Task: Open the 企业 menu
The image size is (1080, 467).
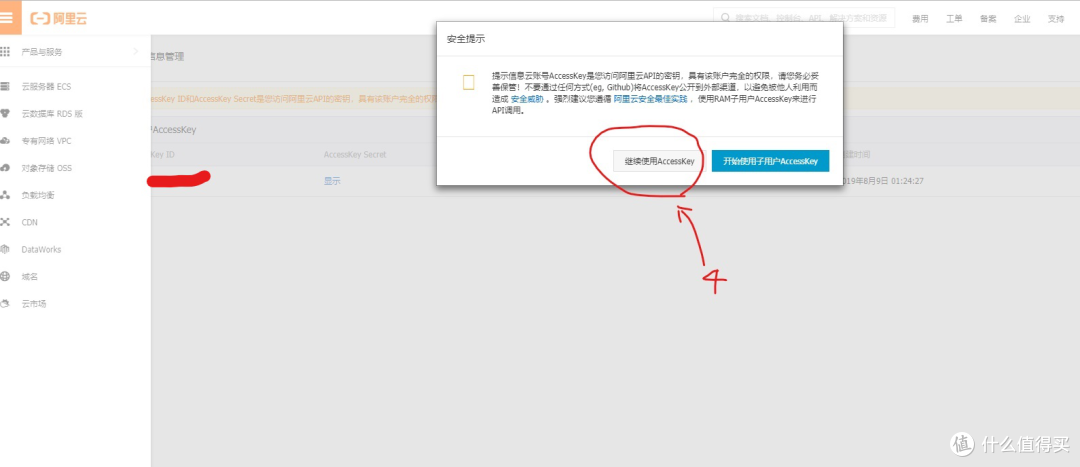Action: (x=1022, y=19)
